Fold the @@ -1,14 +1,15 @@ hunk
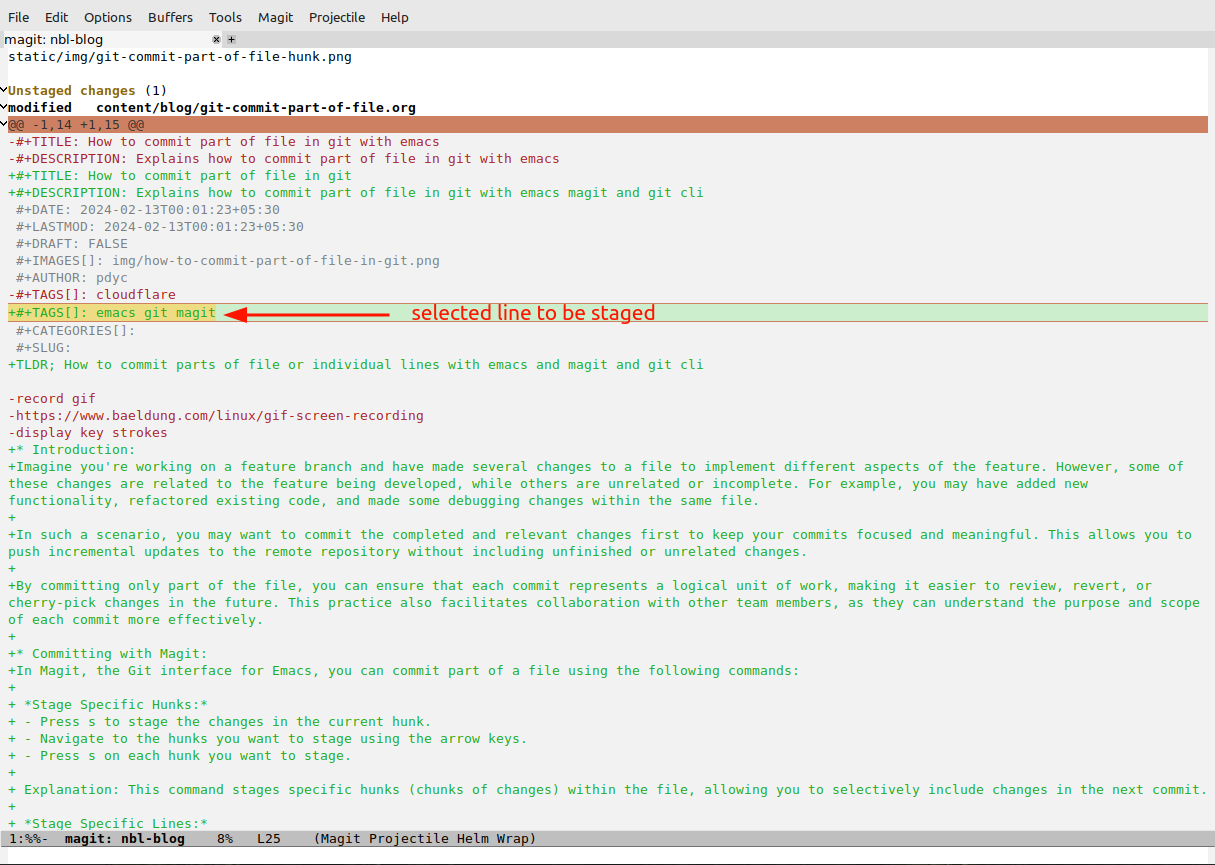 click(4, 125)
